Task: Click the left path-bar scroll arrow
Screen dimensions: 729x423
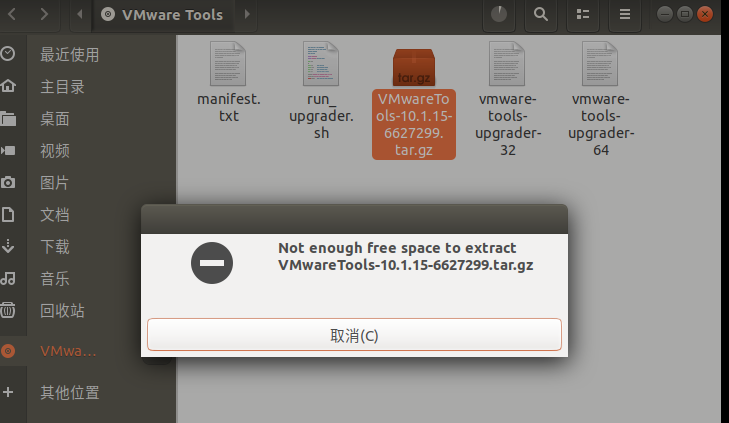Action: 80,14
